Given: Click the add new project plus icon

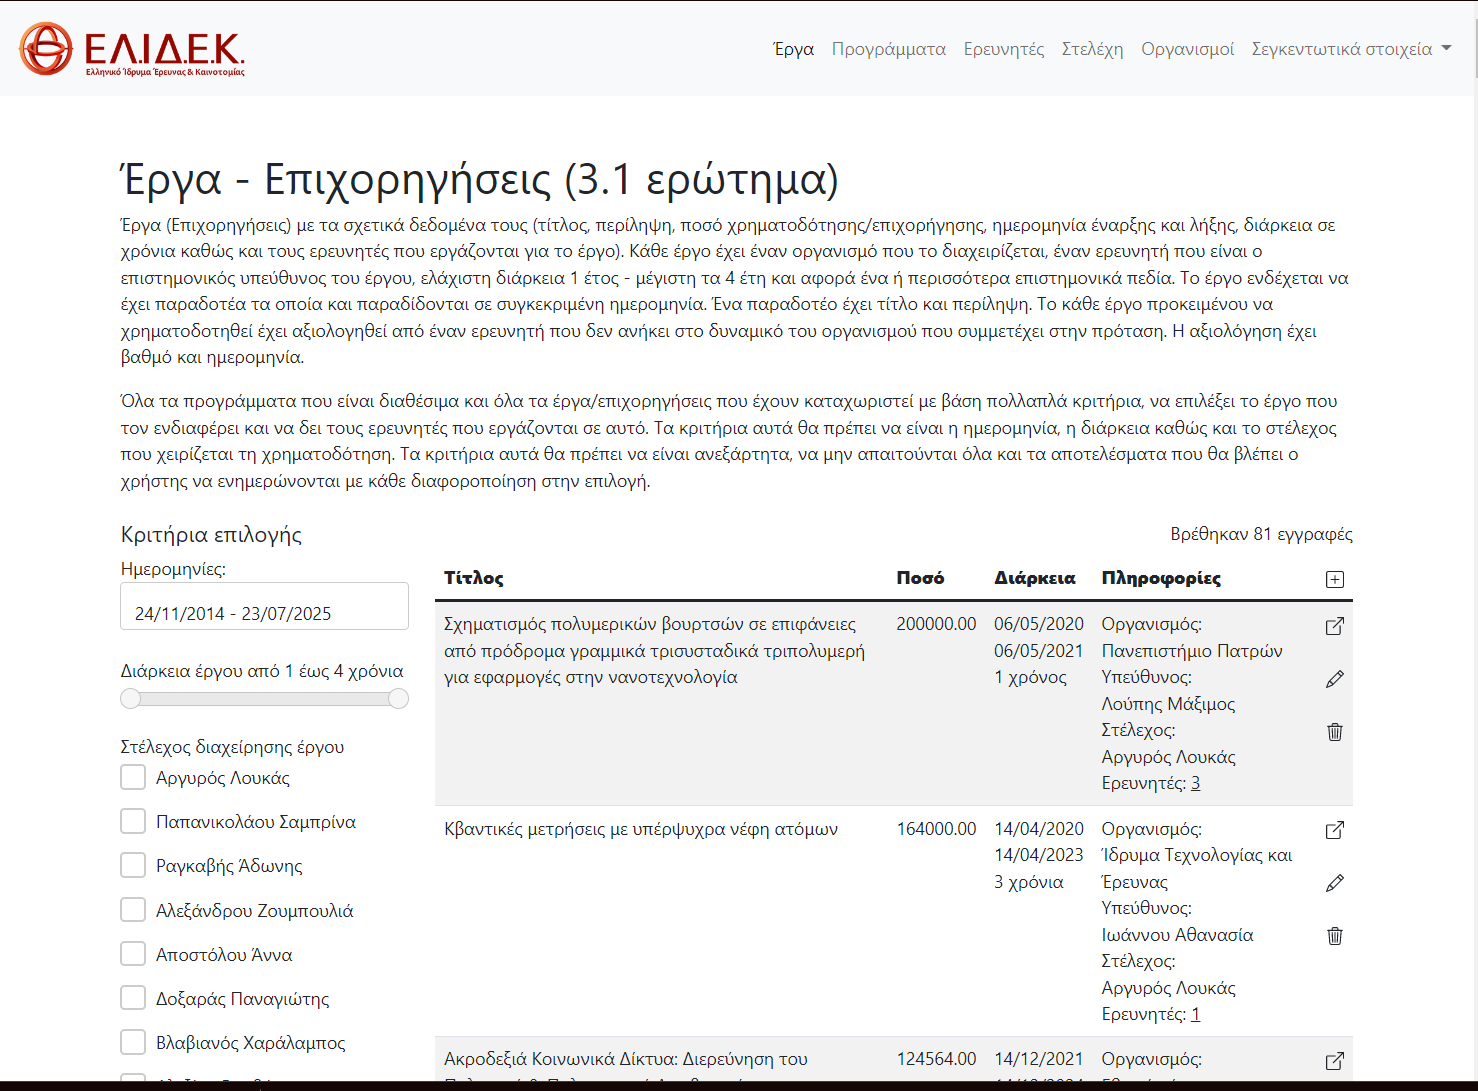Looking at the screenshot, I should pyautogui.click(x=1334, y=579).
